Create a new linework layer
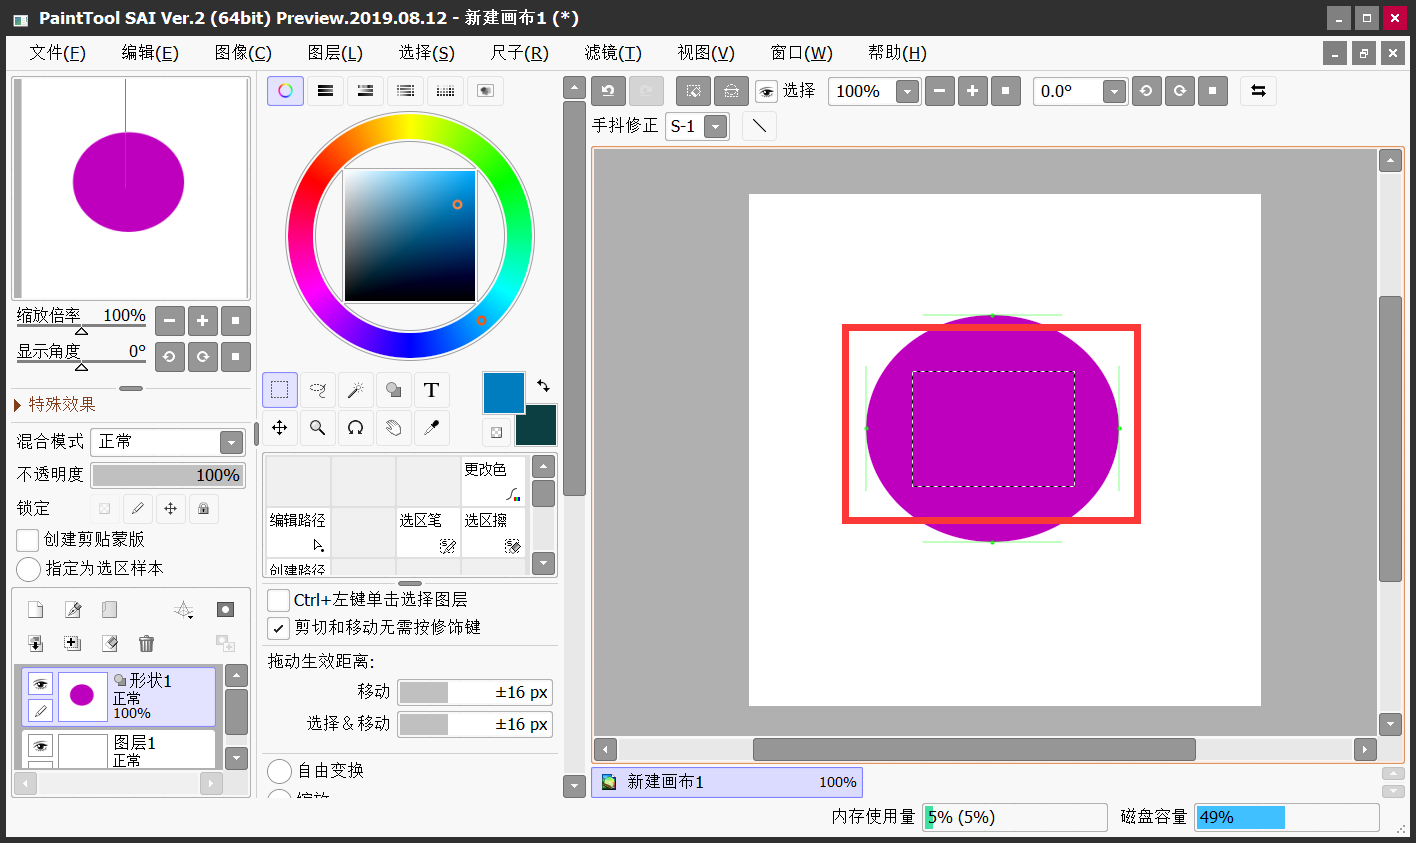The height and width of the screenshot is (843, 1416). [x=73, y=610]
